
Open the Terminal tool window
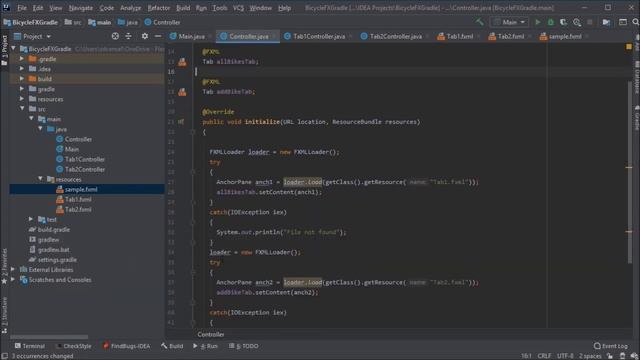point(29,346)
